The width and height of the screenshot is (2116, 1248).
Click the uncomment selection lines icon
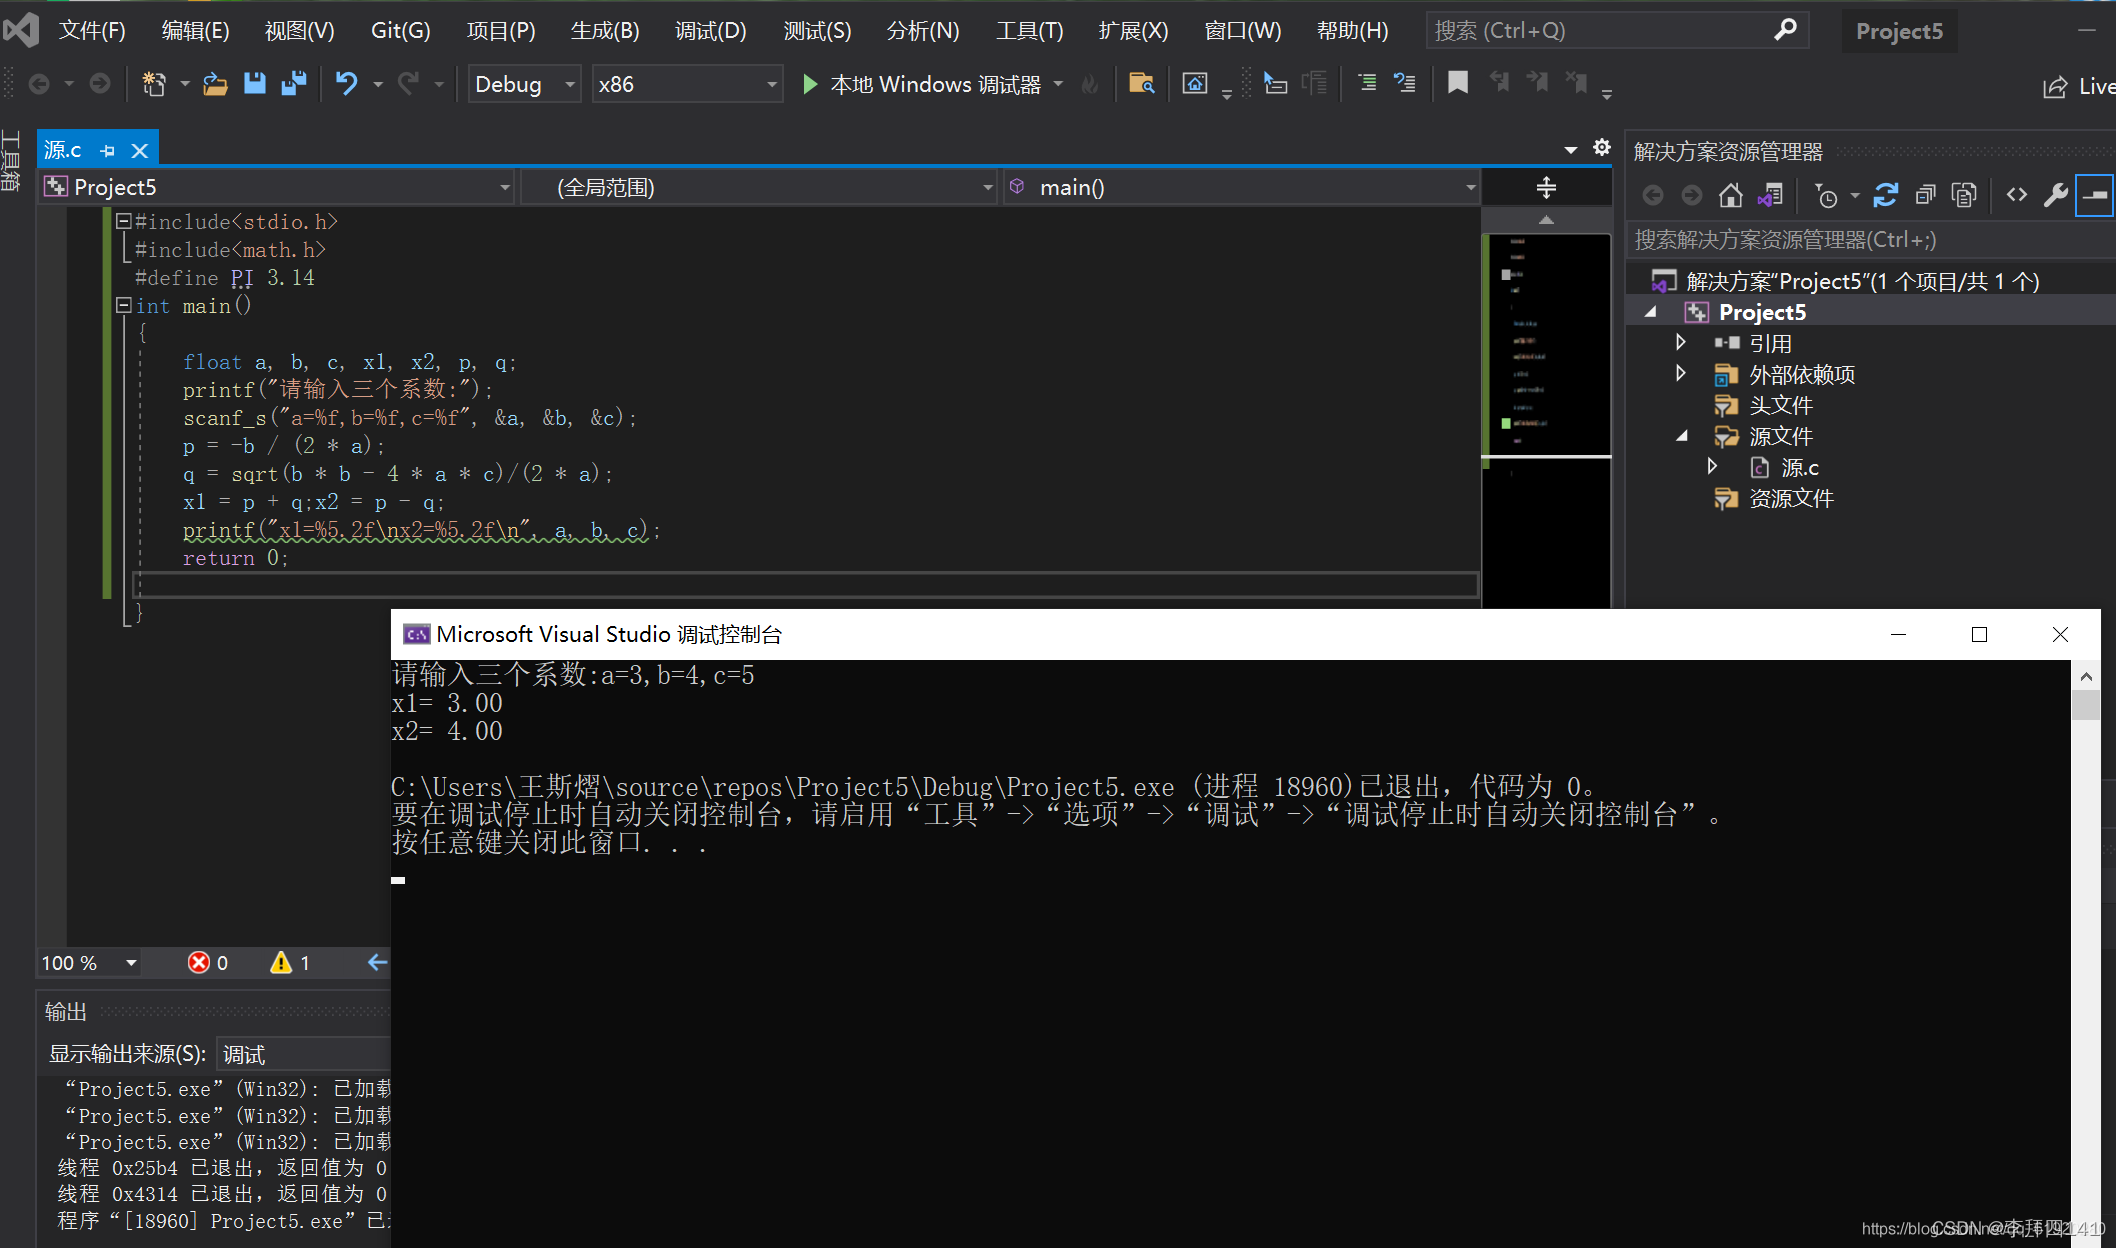click(x=1405, y=84)
